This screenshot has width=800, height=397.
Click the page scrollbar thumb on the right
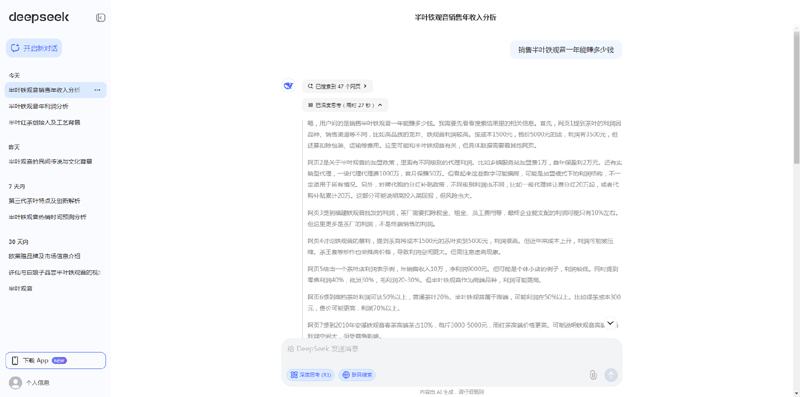[796, 97]
